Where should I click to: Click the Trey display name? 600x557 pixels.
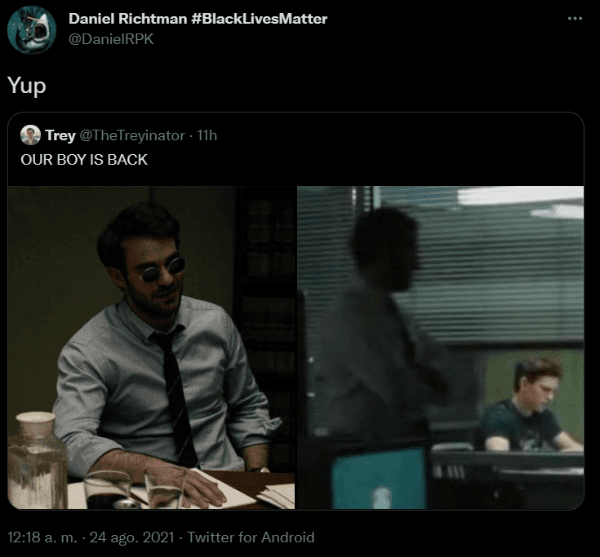point(60,135)
